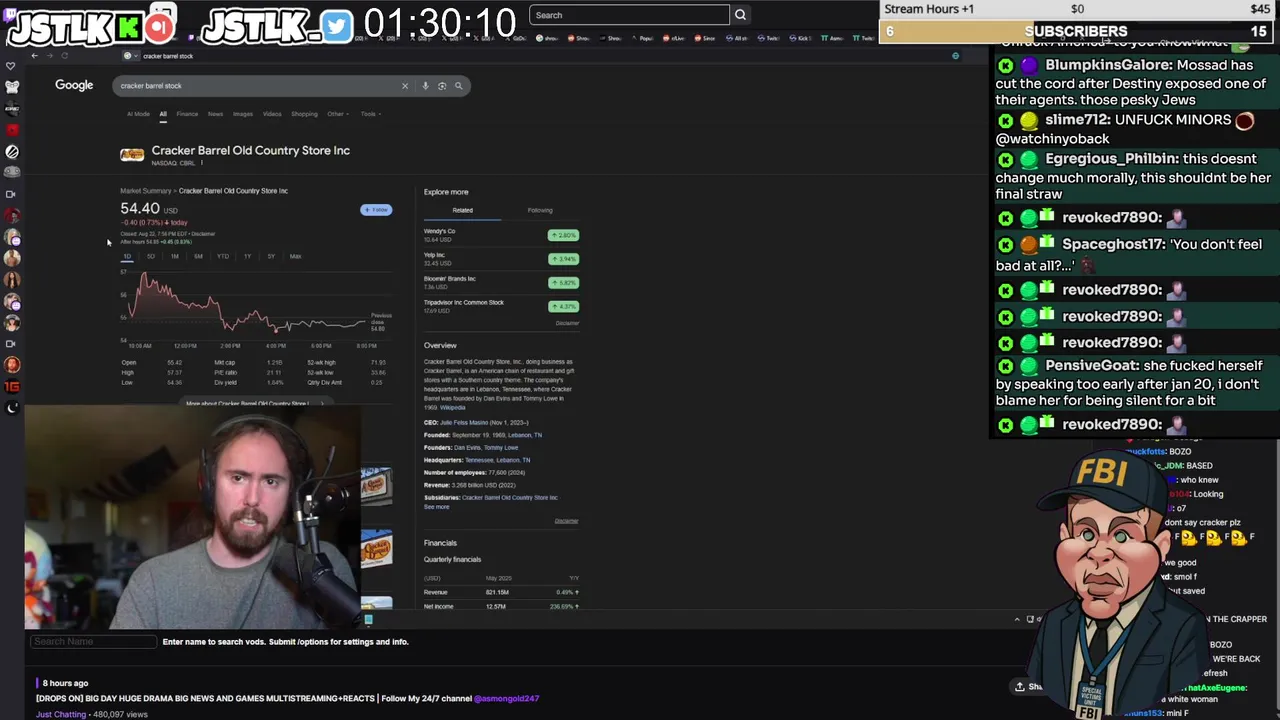Click BlumpkinsGalore username in chat
Image resolution: width=1280 pixels, height=720 pixels.
tap(1108, 65)
